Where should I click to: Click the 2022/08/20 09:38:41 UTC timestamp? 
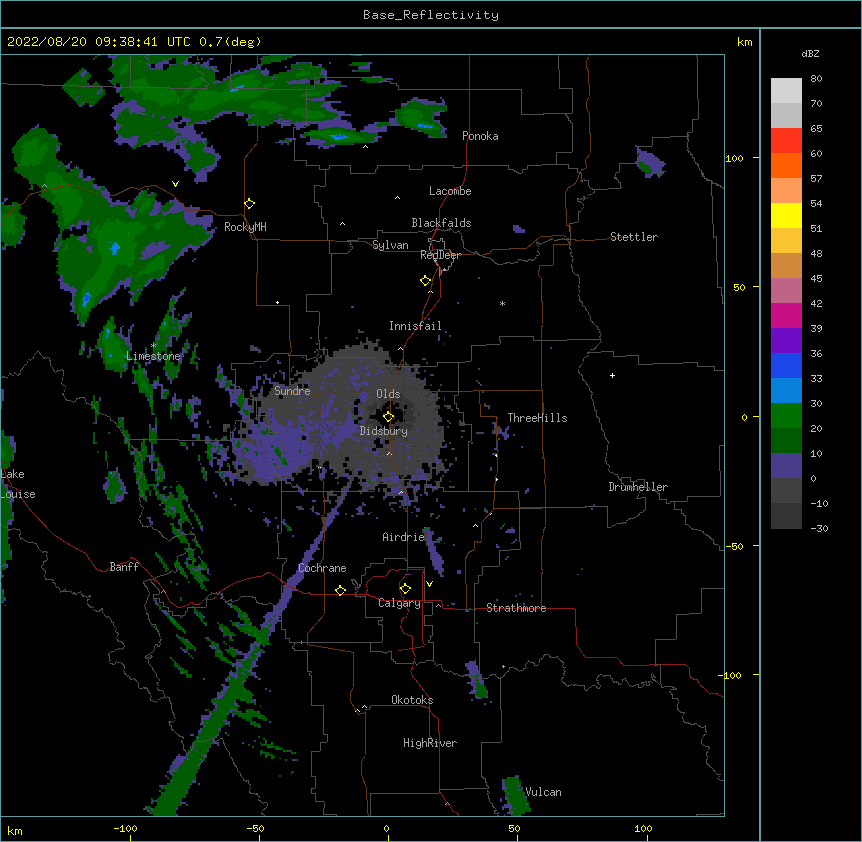tap(99, 42)
